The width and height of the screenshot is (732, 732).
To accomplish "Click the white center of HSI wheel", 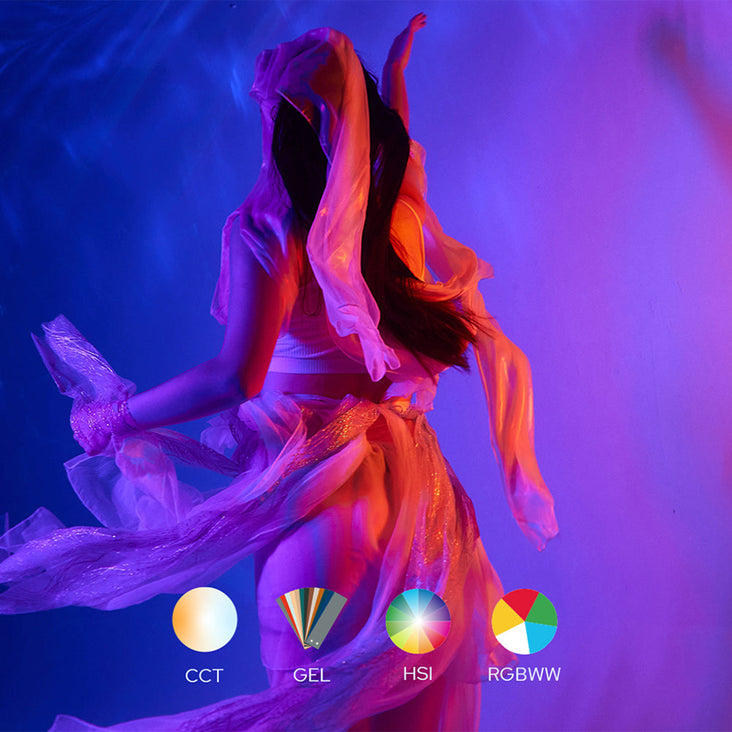I will tap(418, 621).
